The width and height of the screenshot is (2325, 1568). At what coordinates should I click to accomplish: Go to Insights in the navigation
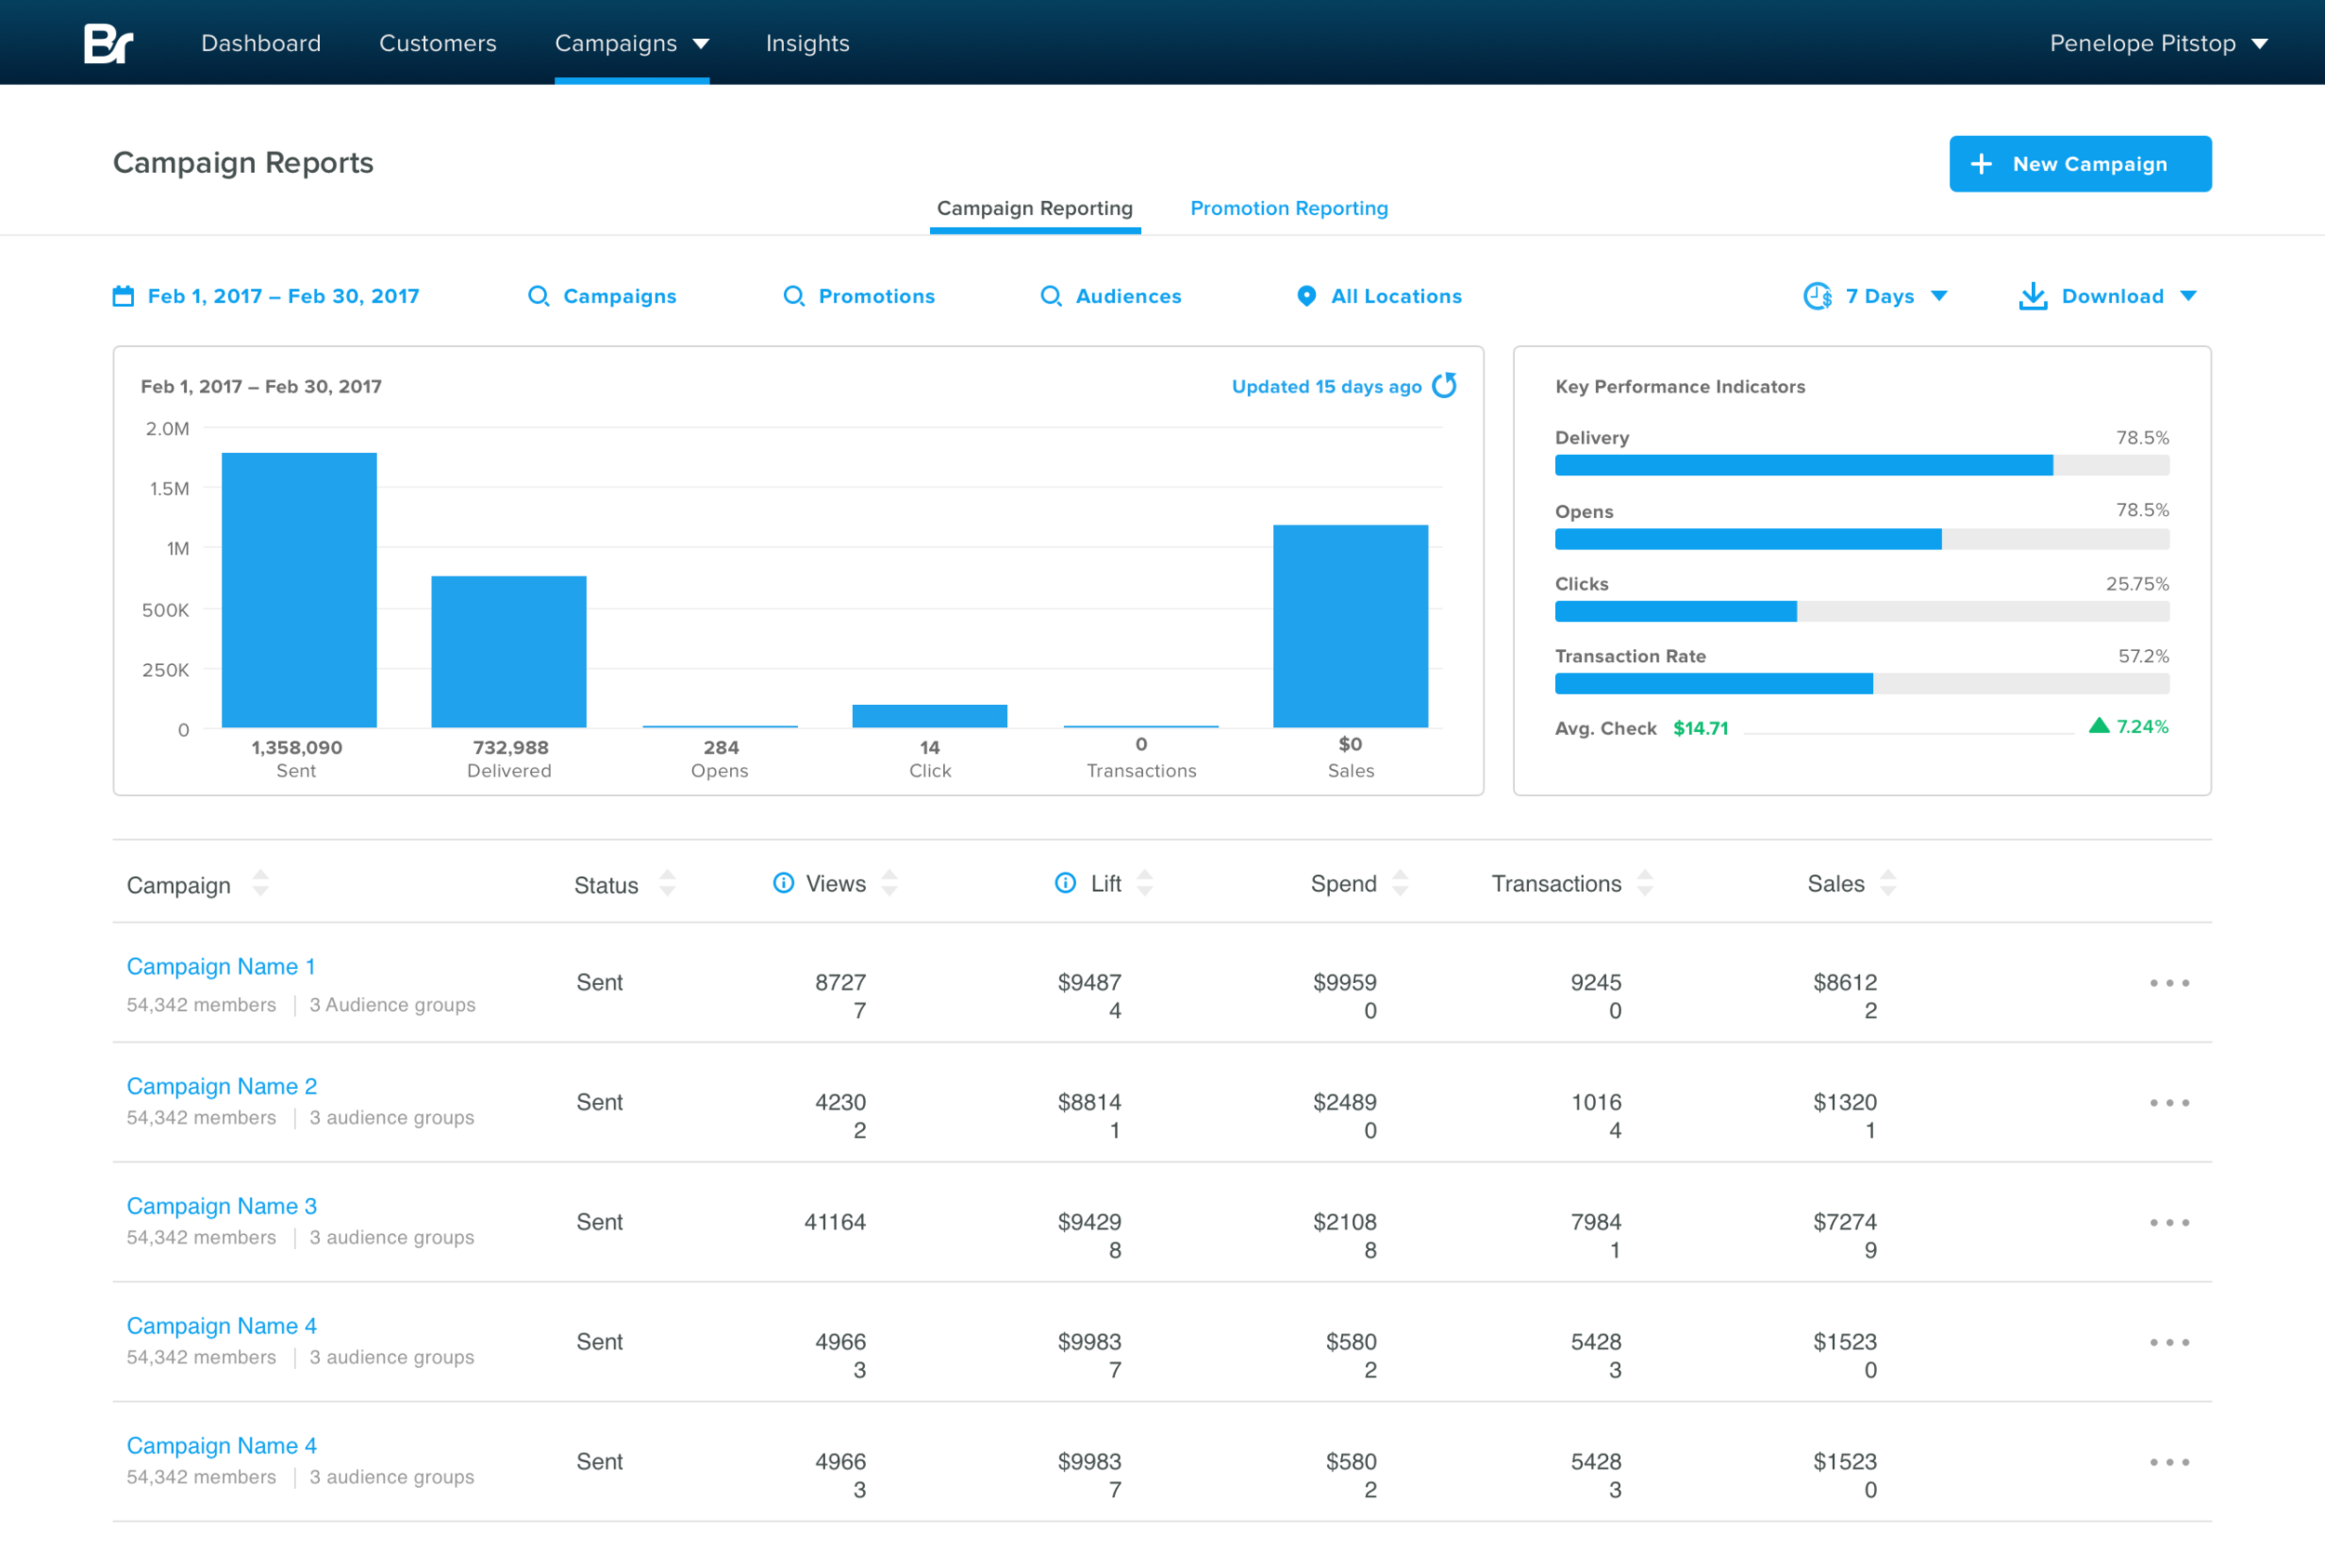(807, 43)
